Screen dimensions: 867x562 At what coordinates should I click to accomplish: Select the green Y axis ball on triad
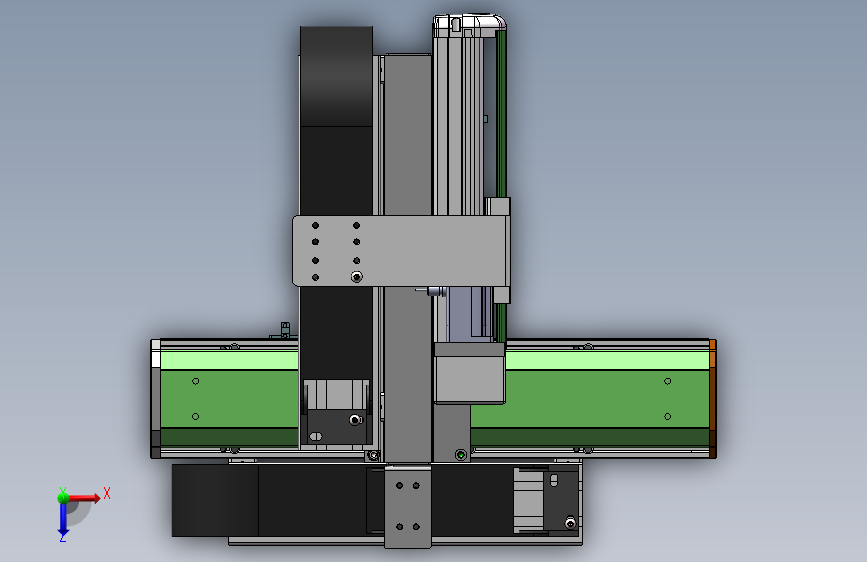pyautogui.click(x=63, y=498)
